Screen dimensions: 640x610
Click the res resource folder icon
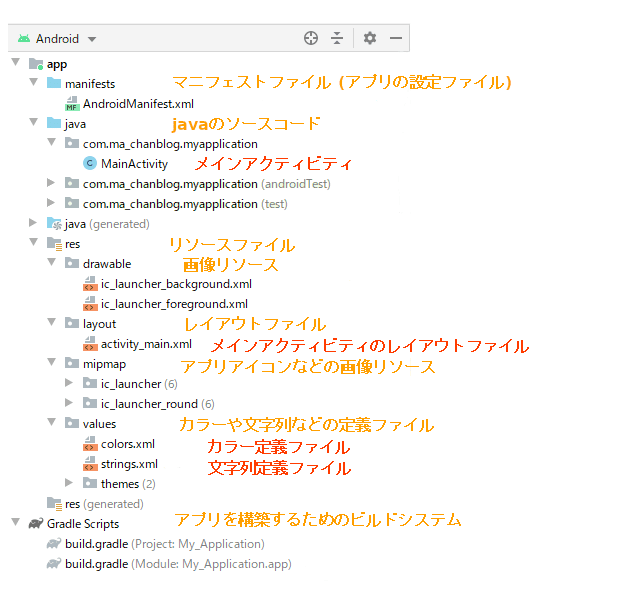point(54,244)
